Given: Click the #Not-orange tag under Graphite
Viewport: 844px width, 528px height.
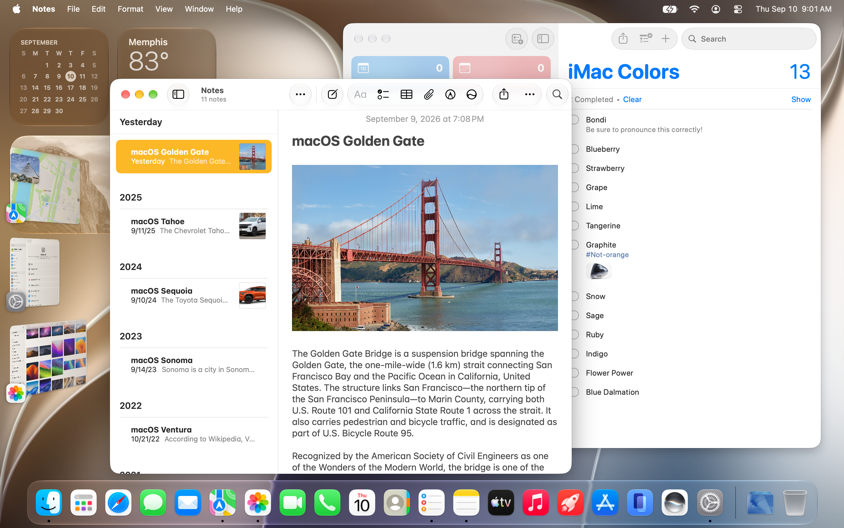Looking at the screenshot, I should coord(607,255).
